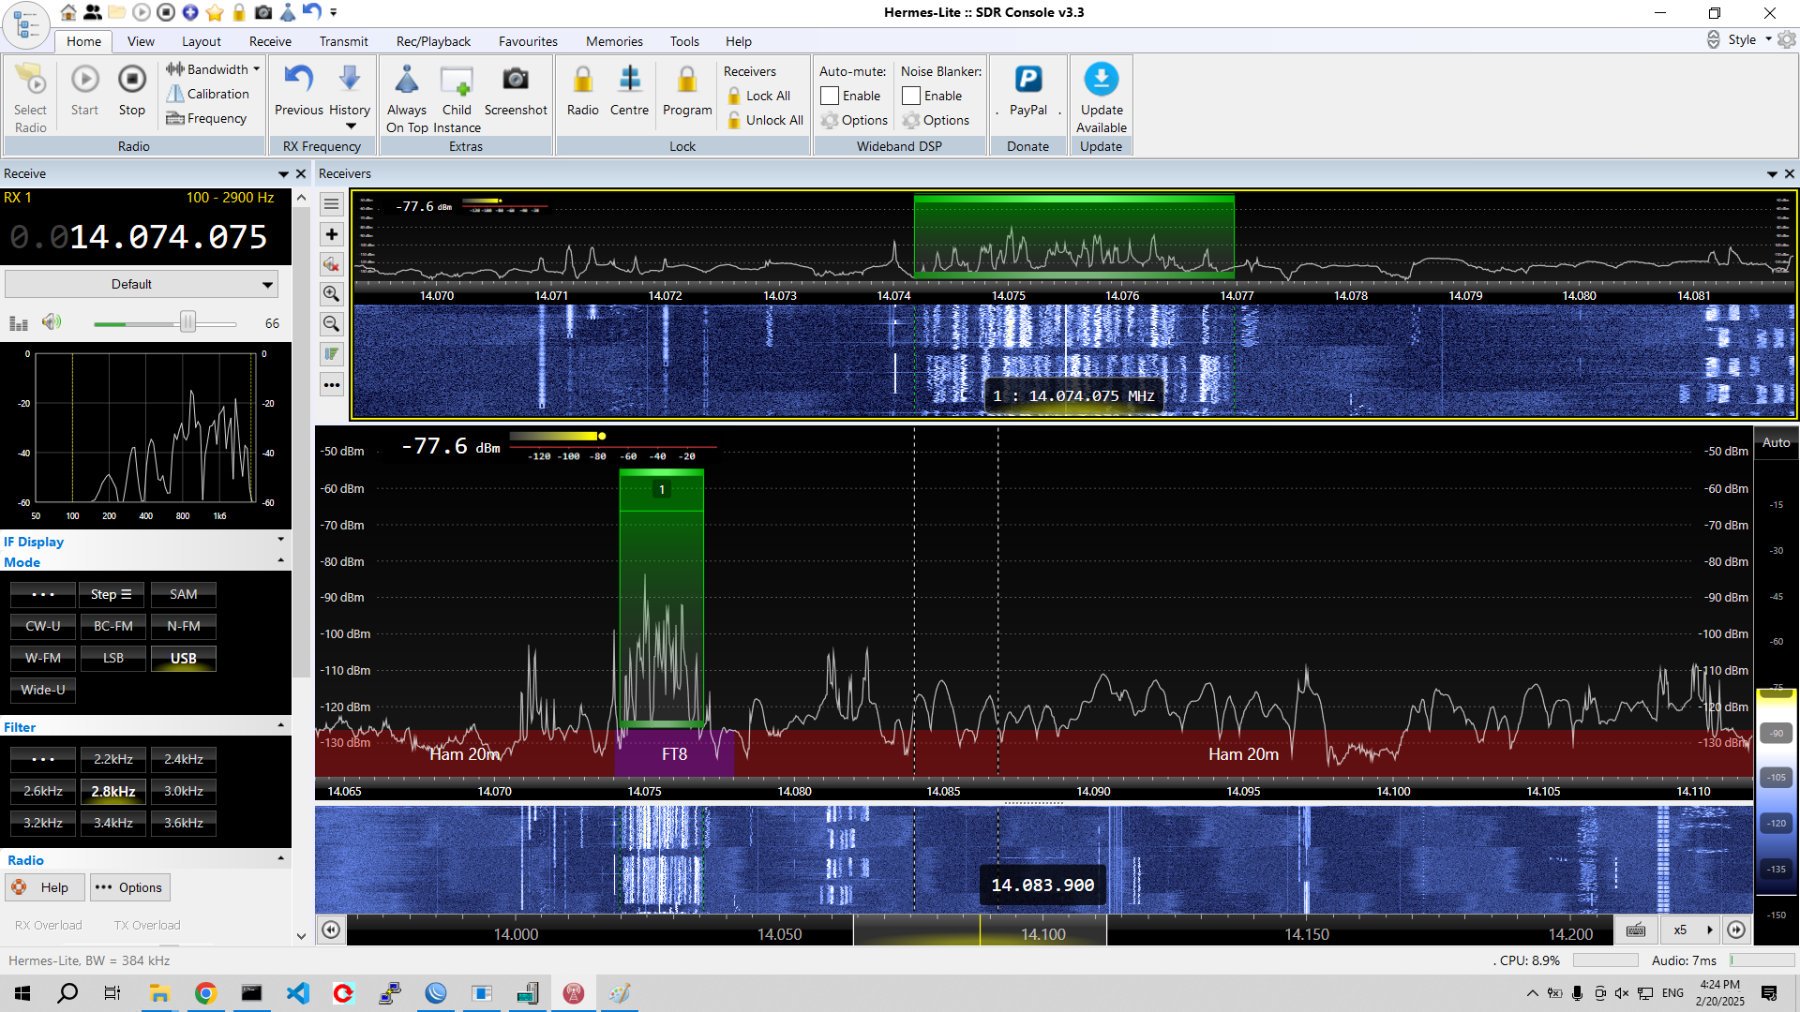Viewport: 1800px width, 1012px height.
Task: Select USB mode
Action: (x=183, y=658)
